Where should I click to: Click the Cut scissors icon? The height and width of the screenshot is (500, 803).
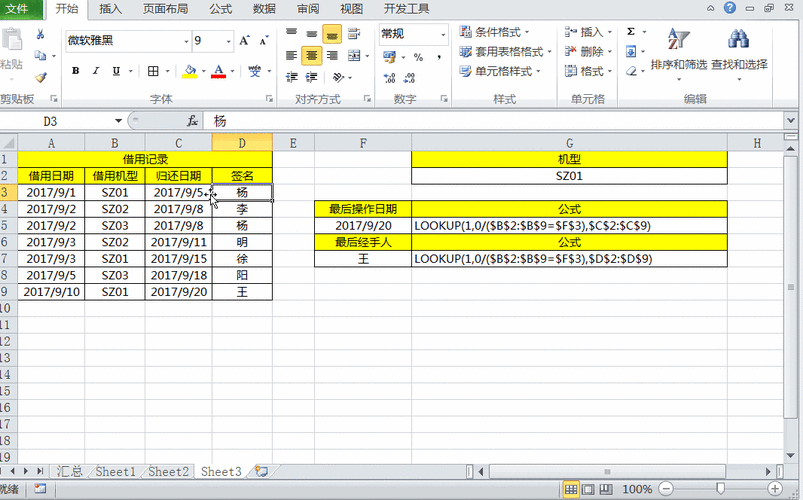point(40,34)
